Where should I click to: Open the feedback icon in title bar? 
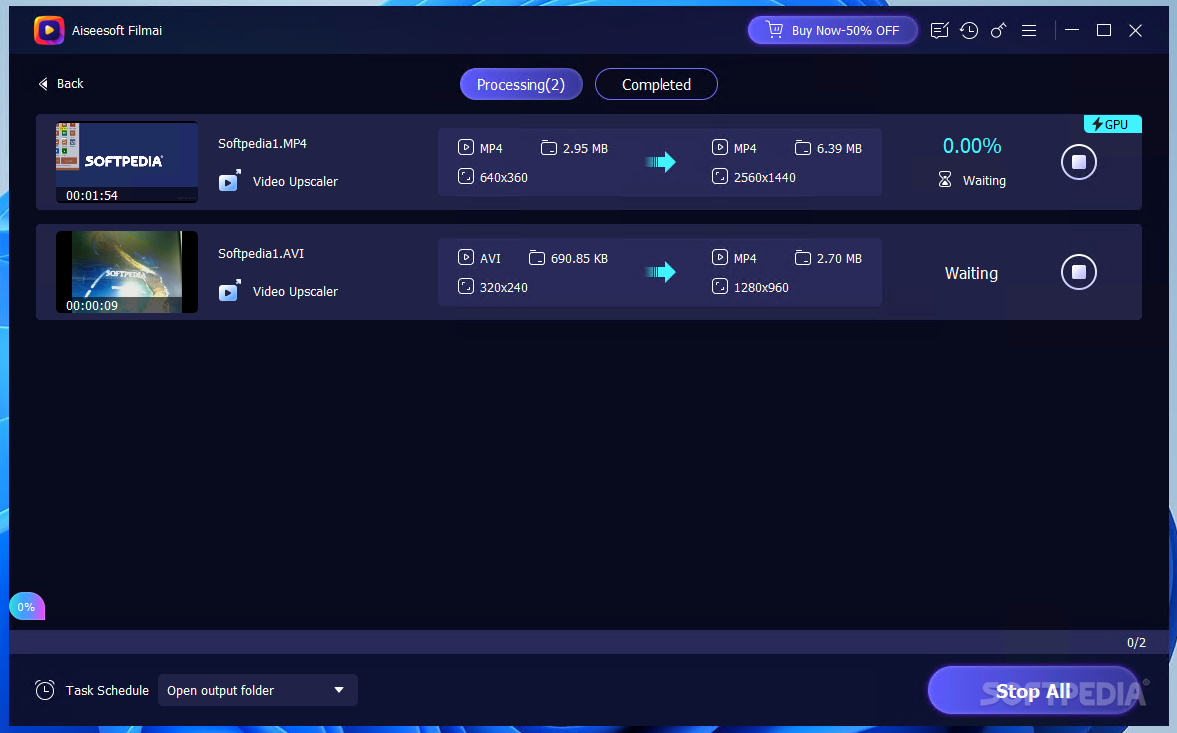[x=939, y=31]
